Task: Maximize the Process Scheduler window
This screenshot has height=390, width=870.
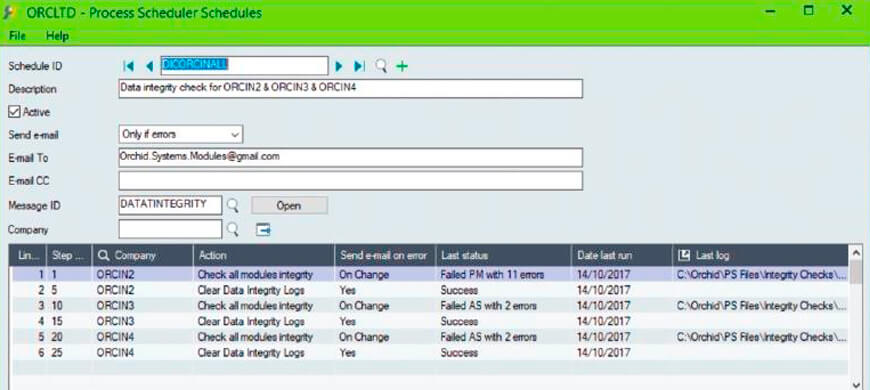Action: [x=809, y=11]
